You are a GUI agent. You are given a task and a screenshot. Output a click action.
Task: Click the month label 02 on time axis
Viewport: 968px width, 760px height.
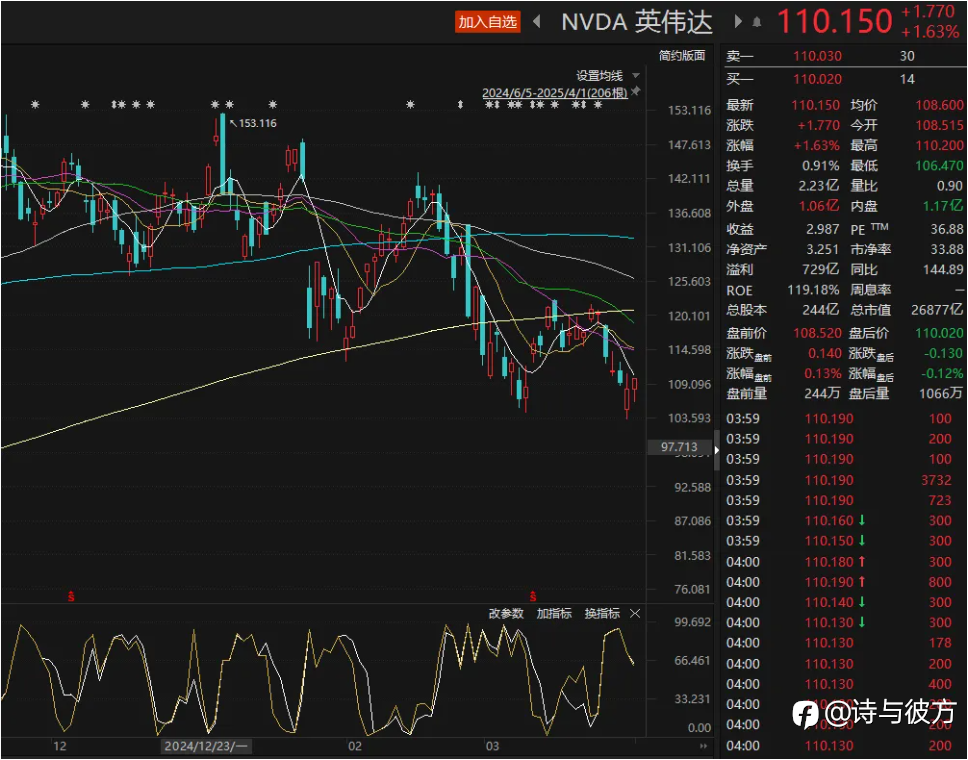[354, 746]
